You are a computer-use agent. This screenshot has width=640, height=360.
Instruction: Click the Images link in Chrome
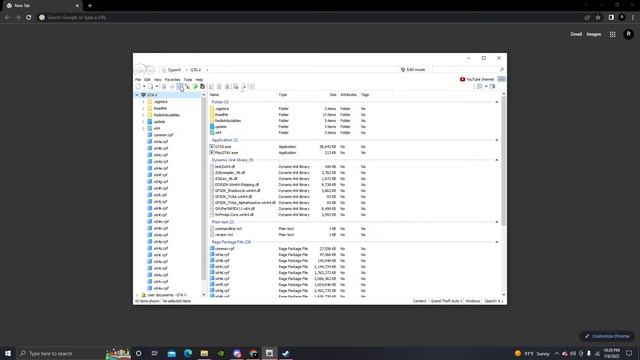pos(594,34)
